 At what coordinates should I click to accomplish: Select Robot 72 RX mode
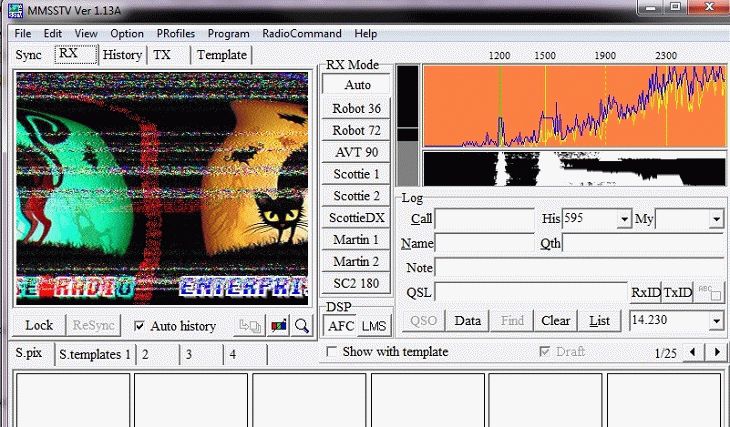click(x=357, y=130)
